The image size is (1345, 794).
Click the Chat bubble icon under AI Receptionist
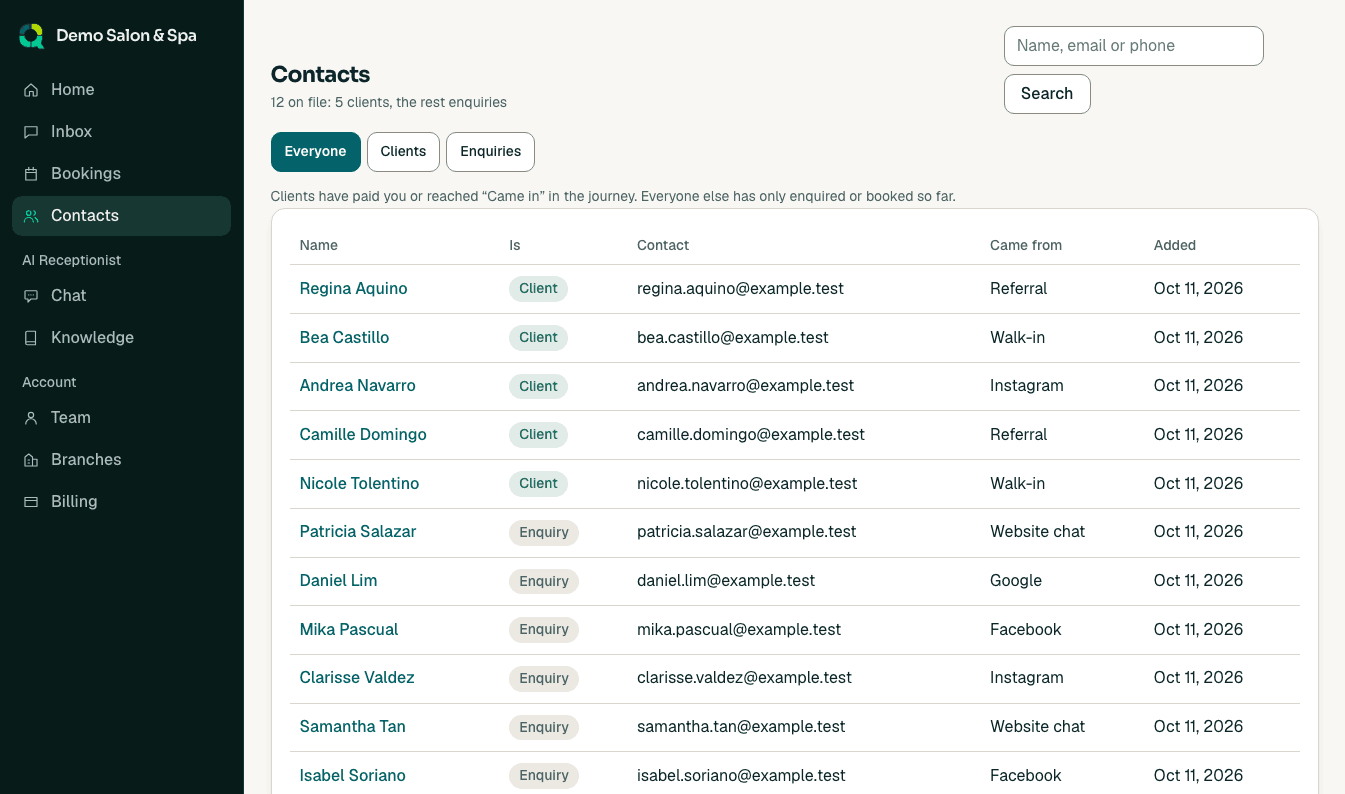click(x=31, y=296)
